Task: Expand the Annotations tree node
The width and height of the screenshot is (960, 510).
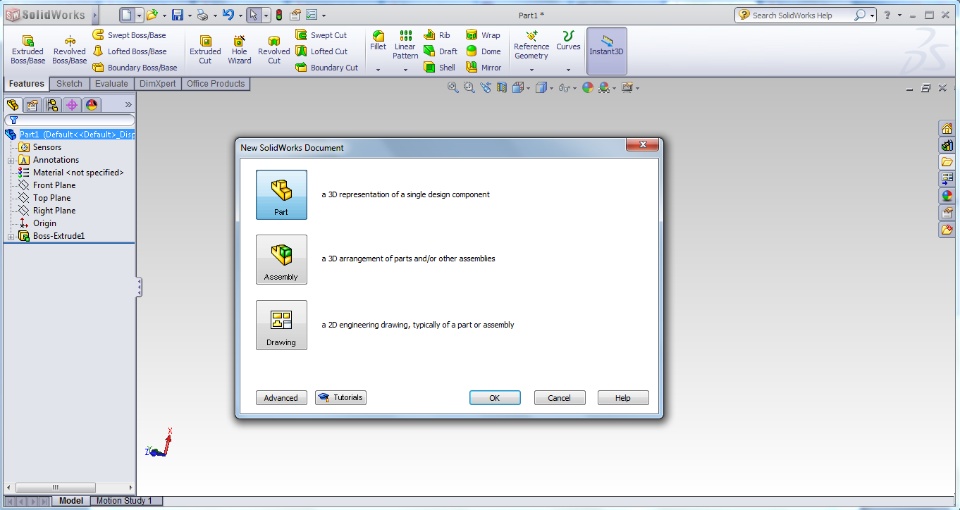Action: click(10, 160)
